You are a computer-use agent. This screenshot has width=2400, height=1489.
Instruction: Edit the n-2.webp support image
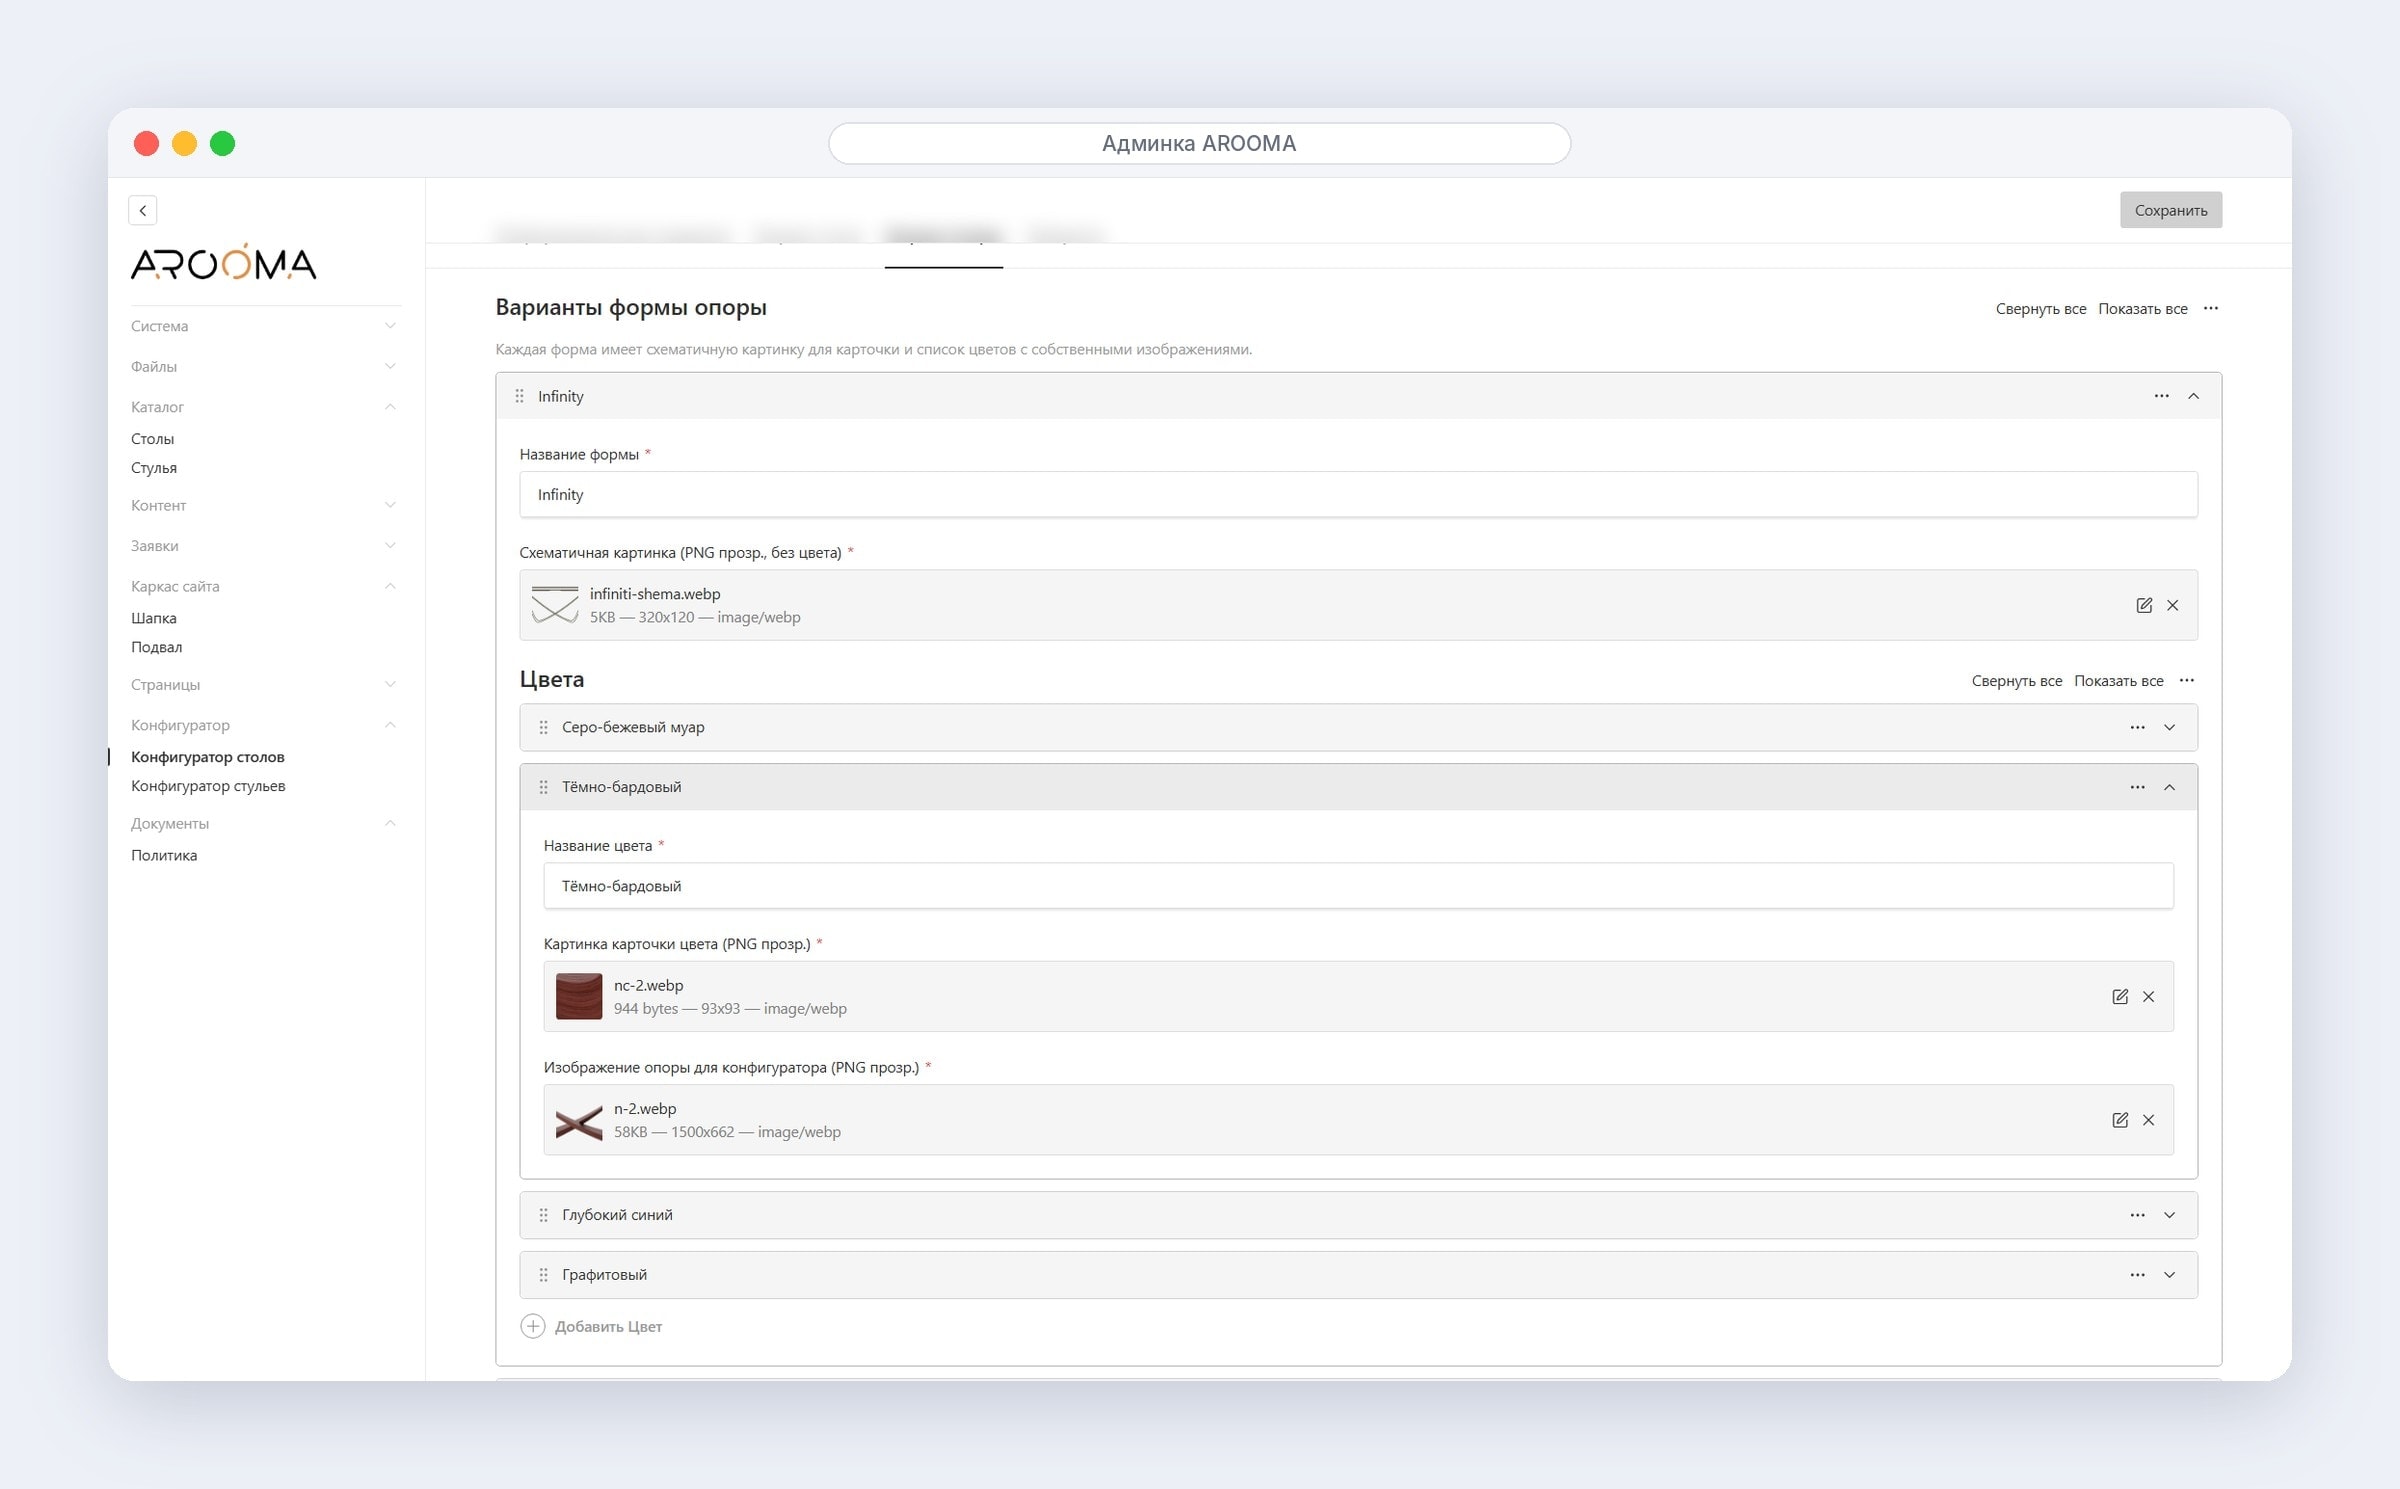click(2120, 1120)
